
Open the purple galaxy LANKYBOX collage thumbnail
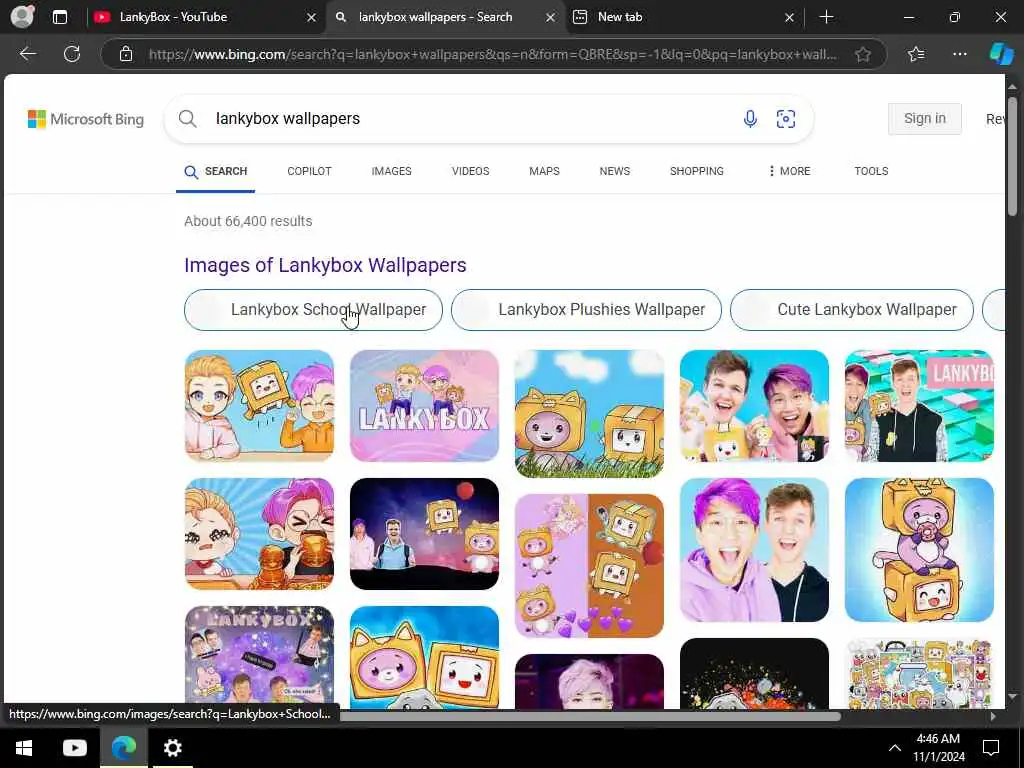tap(259, 657)
